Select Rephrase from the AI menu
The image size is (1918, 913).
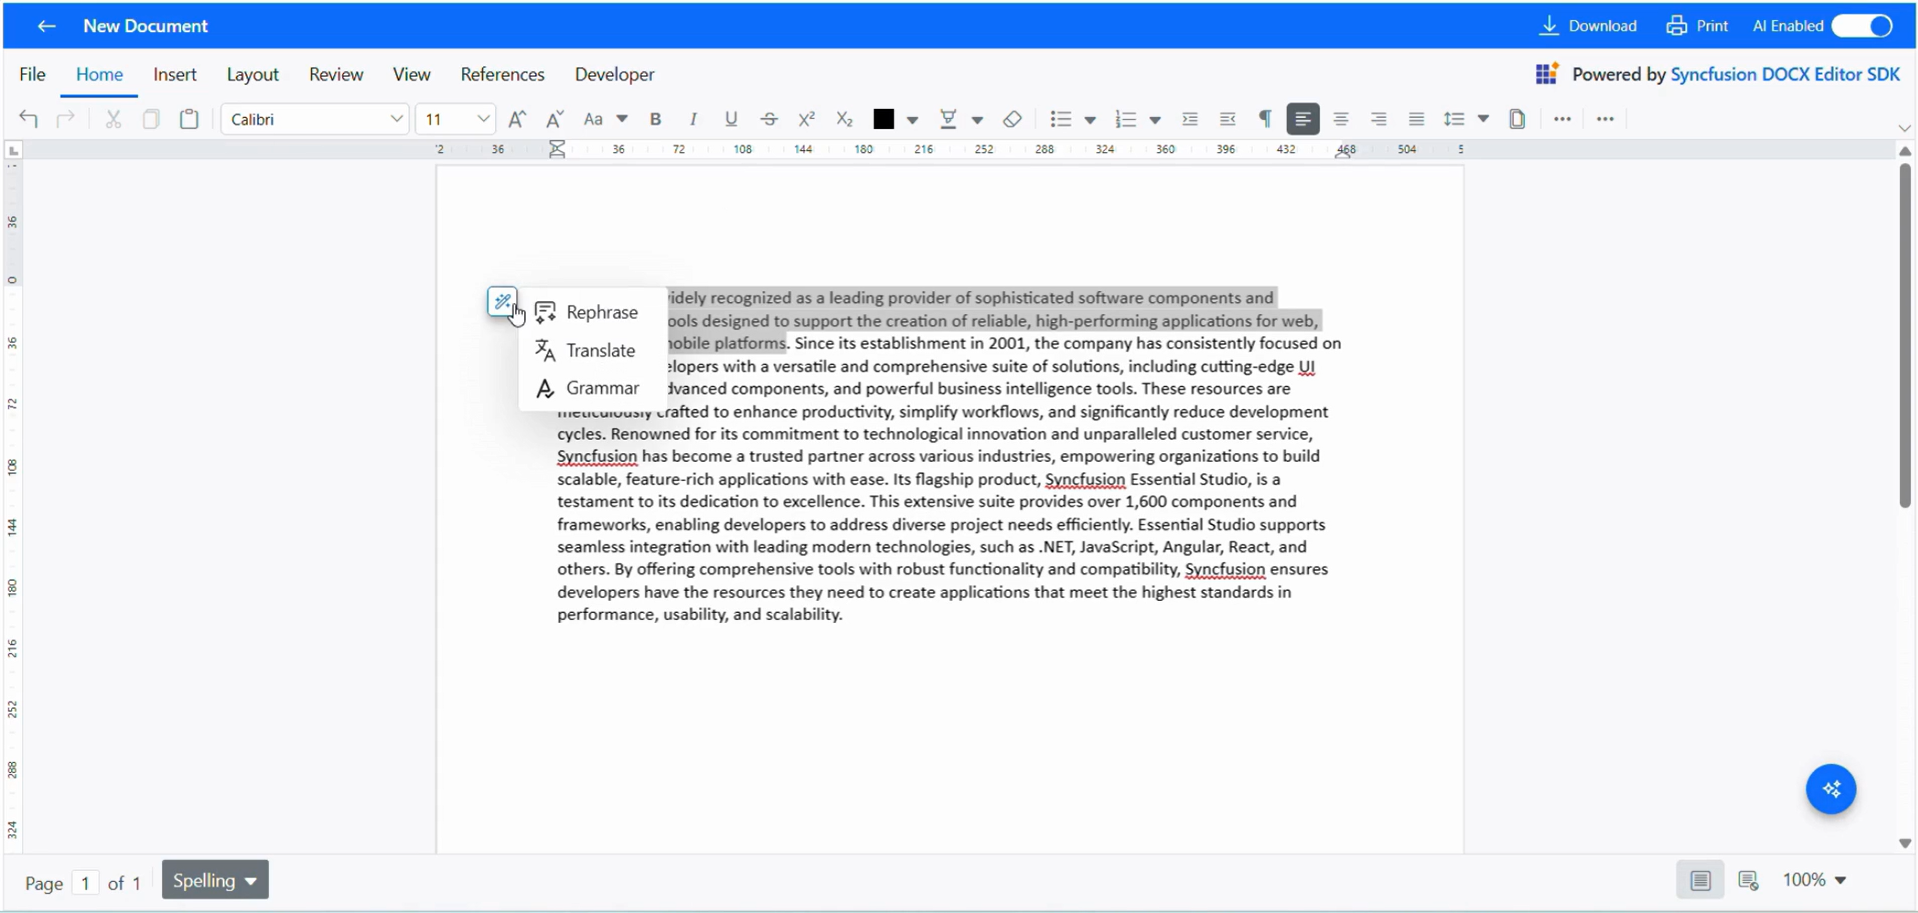600,312
